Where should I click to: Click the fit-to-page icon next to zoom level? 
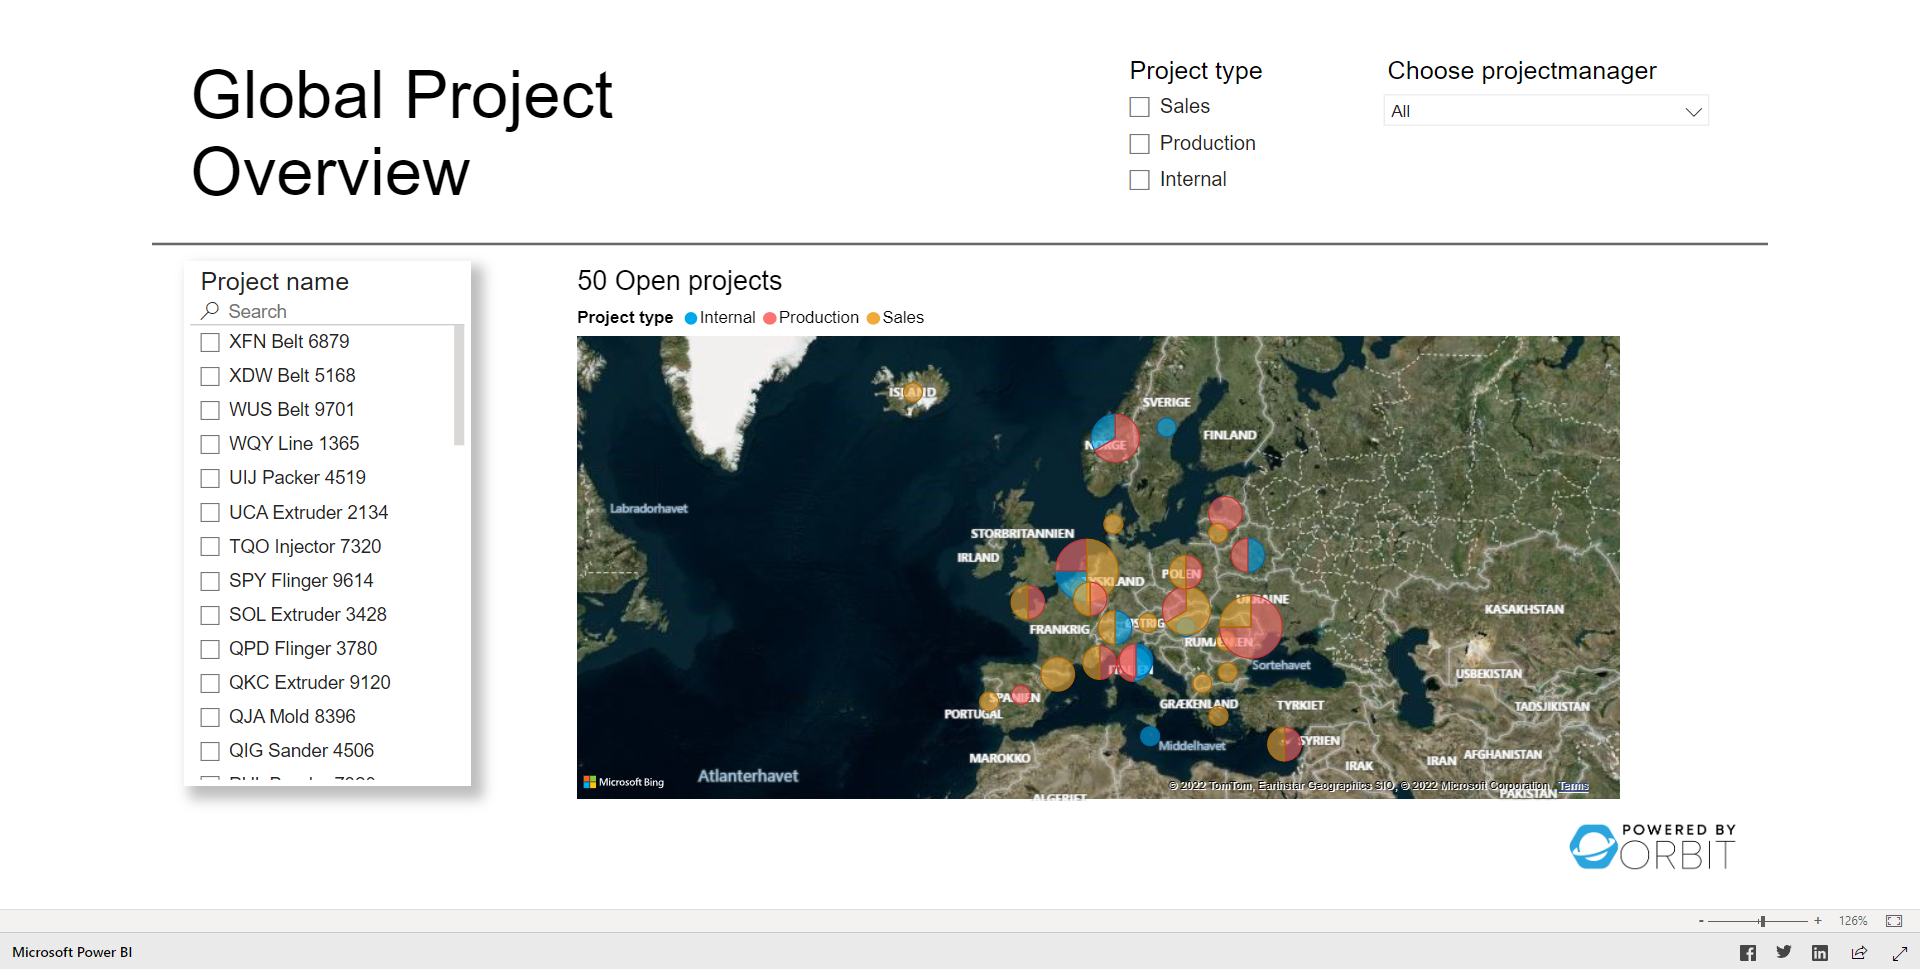(1894, 920)
